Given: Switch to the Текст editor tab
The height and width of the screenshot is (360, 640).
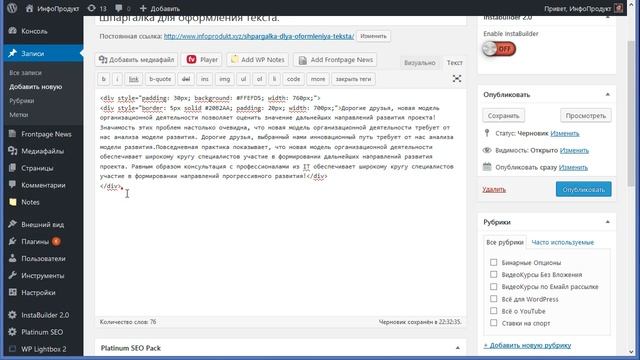Looking at the screenshot, I should (454, 63).
